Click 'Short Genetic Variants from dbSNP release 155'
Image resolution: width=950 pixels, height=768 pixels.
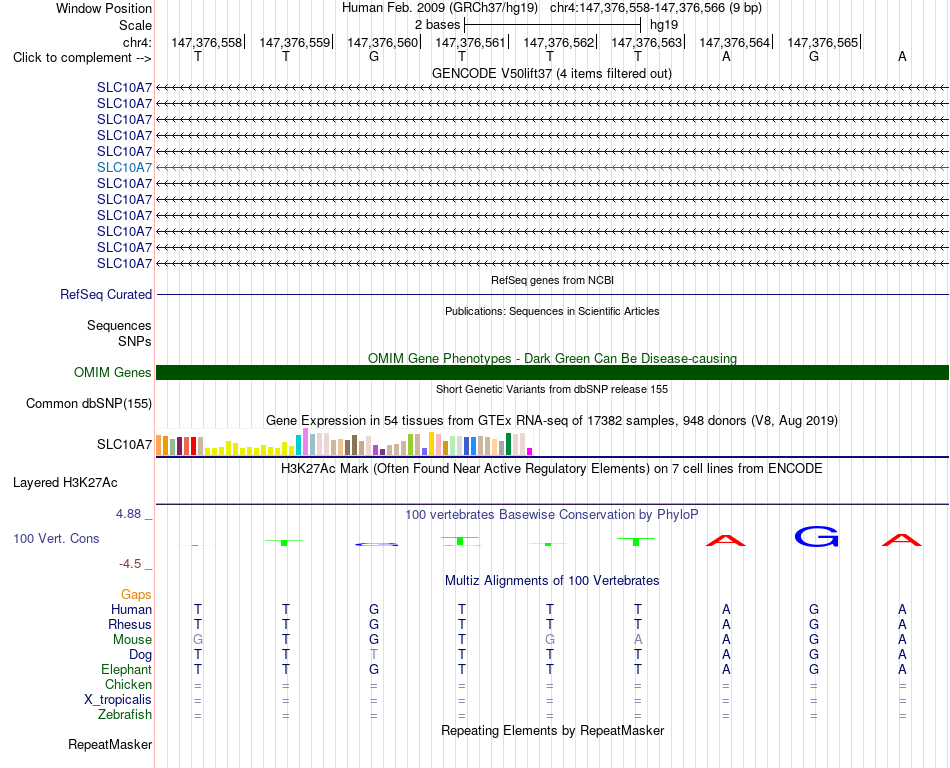point(552,389)
